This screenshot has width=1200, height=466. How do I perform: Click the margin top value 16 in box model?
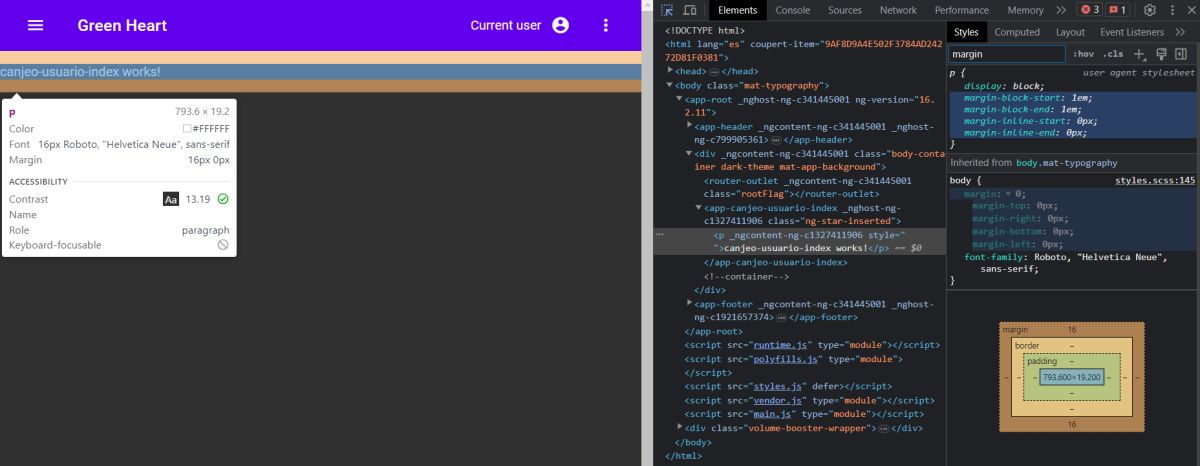click(1072, 329)
